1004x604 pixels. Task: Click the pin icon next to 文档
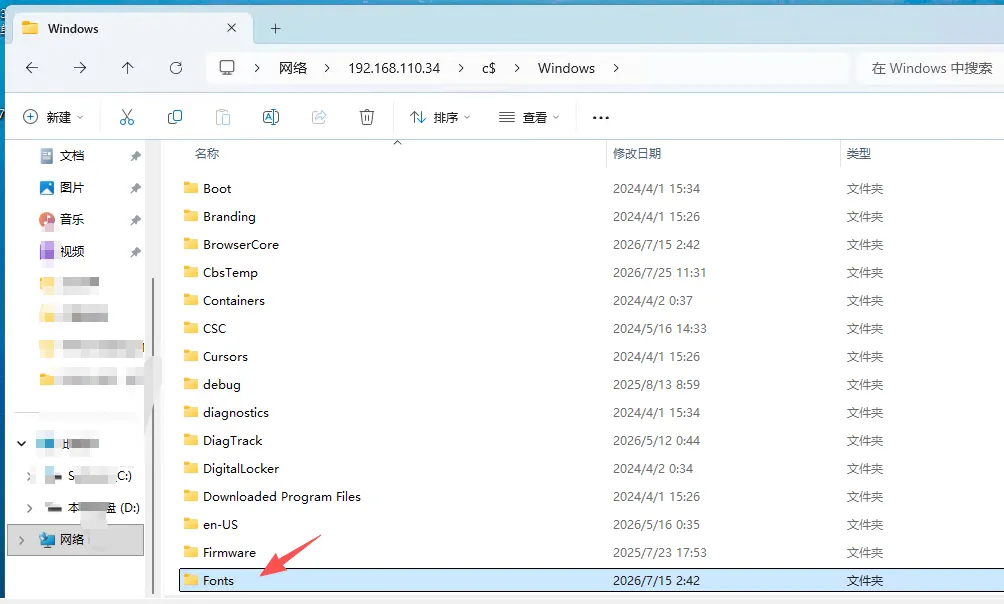pos(135,156)
